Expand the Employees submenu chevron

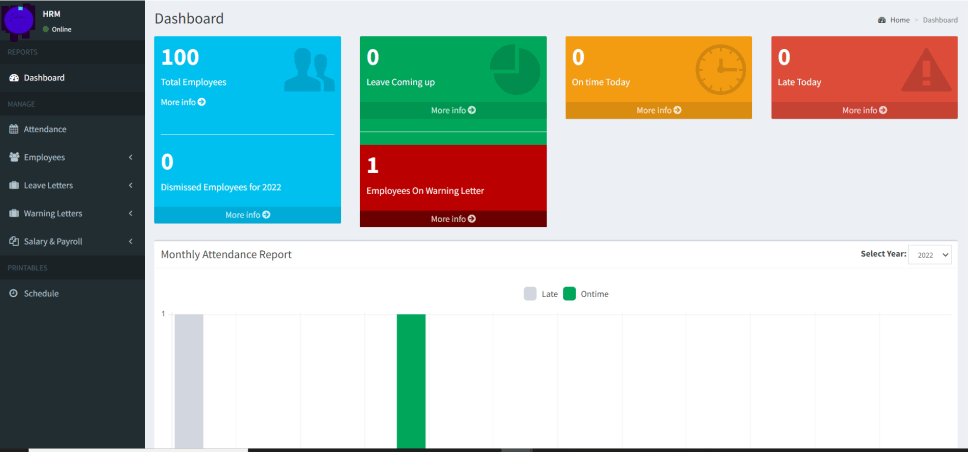pyautogui.click(x=131, y=157)
